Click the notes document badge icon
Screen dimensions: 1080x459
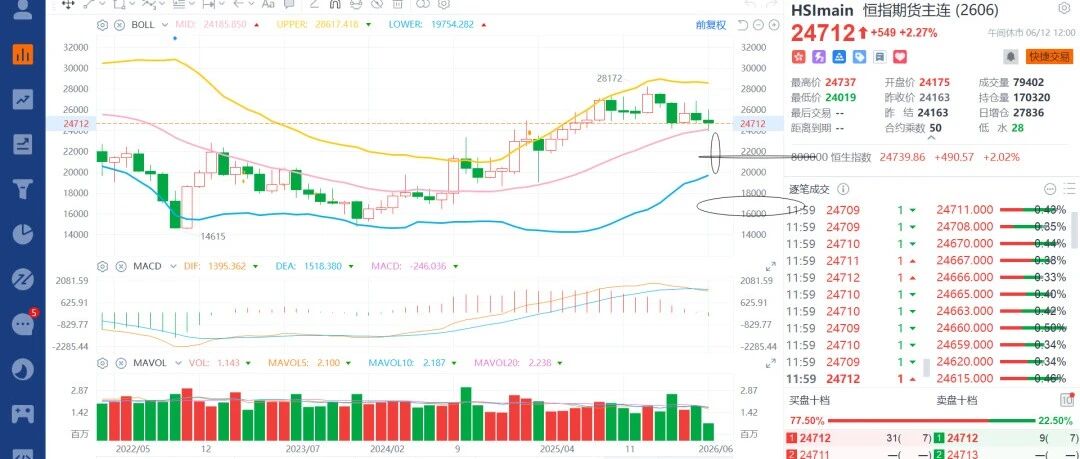[880, 57]
